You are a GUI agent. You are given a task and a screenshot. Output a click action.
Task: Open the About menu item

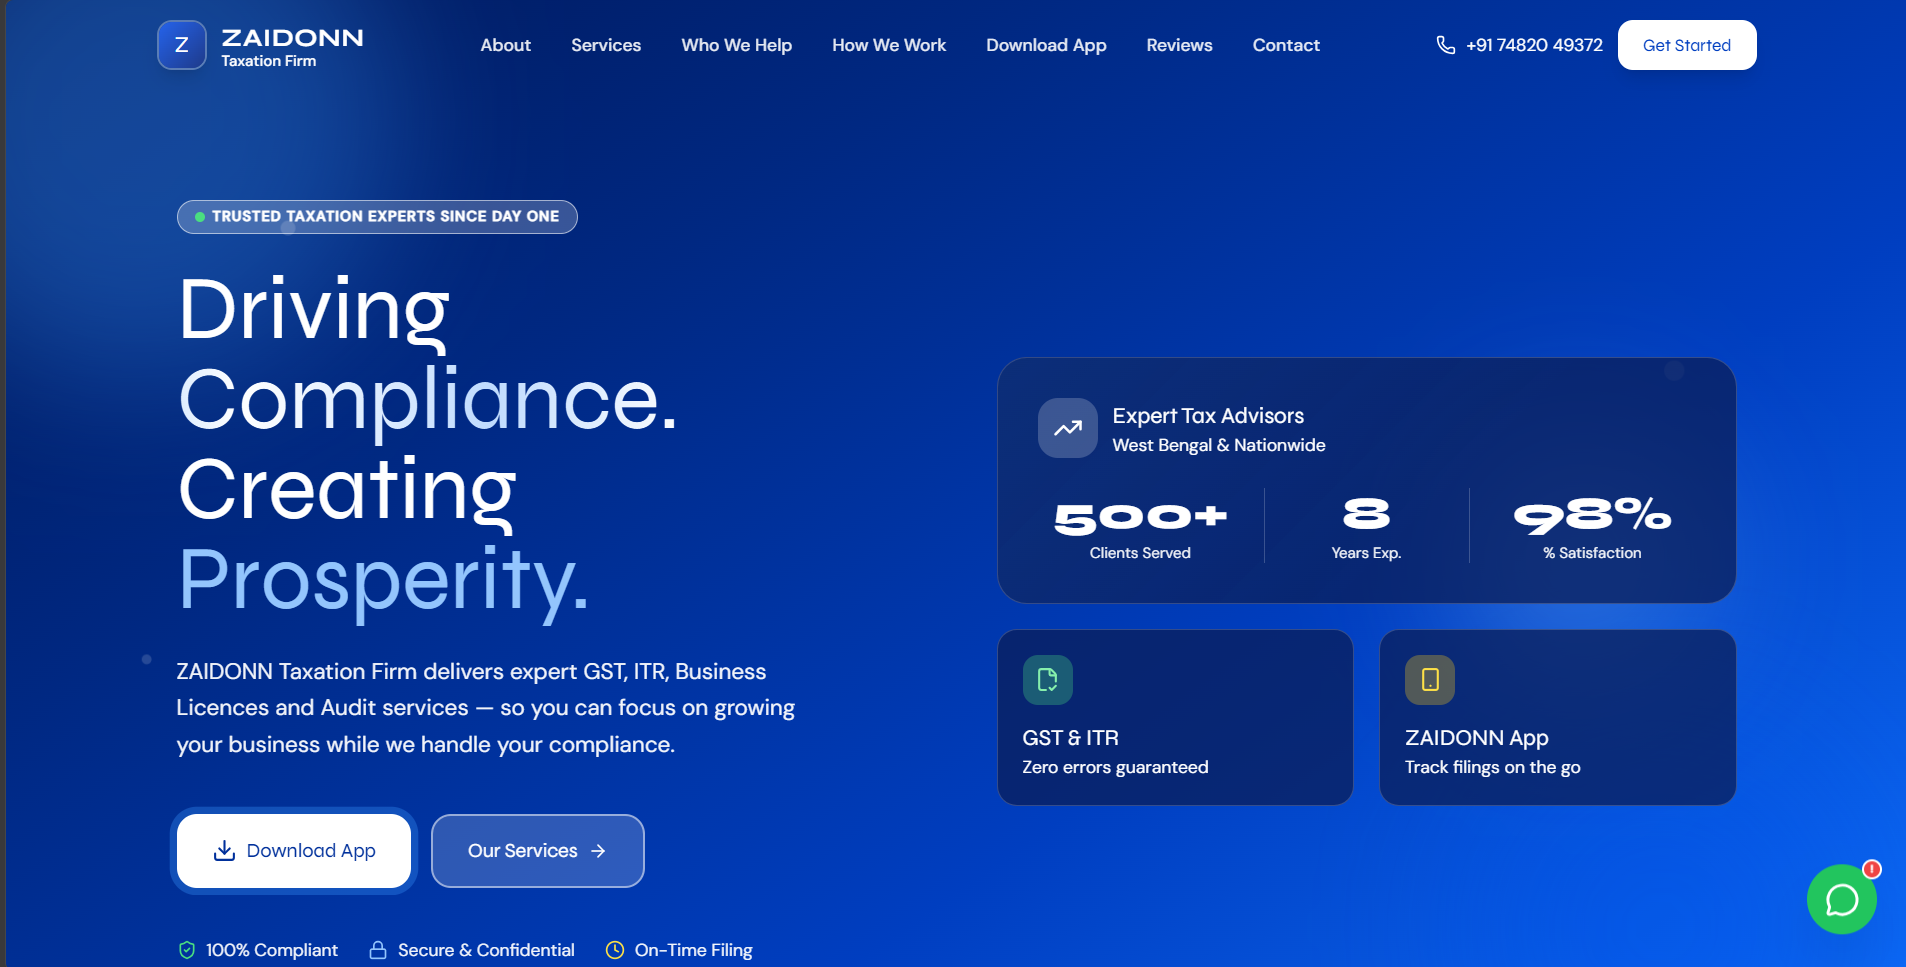[505, 45]
